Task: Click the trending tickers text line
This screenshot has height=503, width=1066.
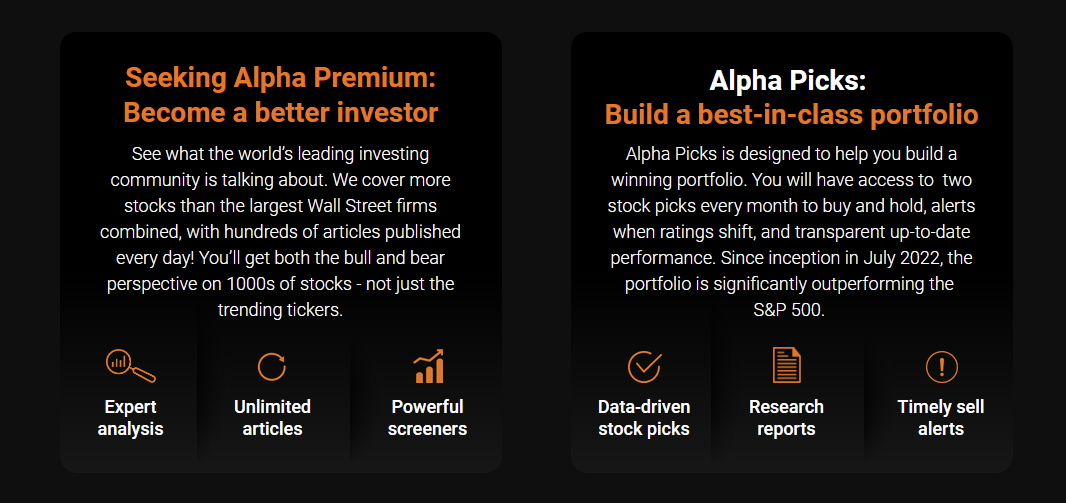Action: coord(281,310)
